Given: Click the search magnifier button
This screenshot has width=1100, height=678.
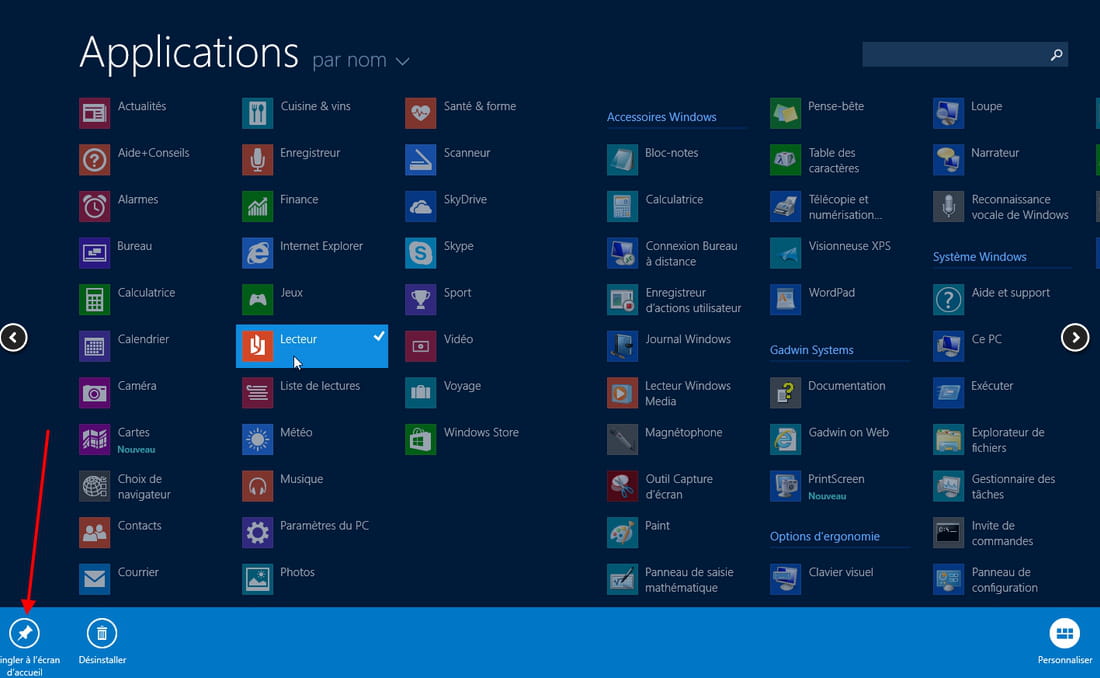Looking at the screenshot, I should point(1057,55).
